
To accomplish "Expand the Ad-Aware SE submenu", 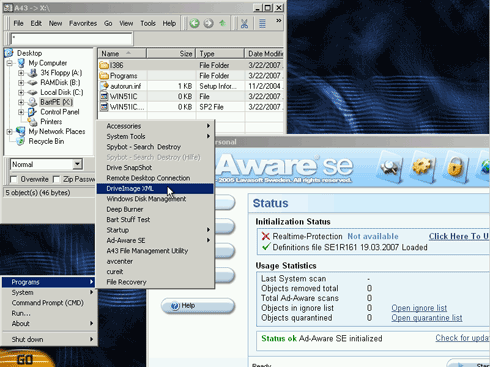I will point(155,240).
